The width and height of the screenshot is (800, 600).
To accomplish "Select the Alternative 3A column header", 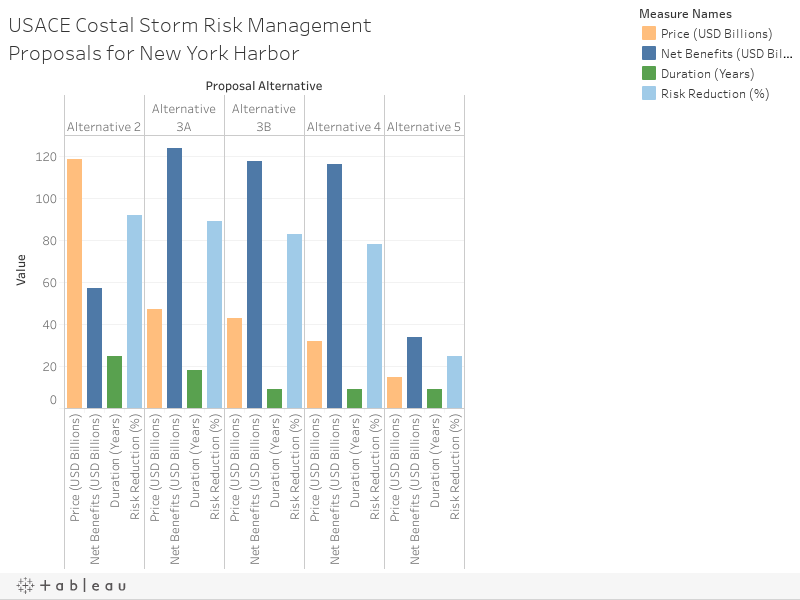I will [x=184, y=118].
